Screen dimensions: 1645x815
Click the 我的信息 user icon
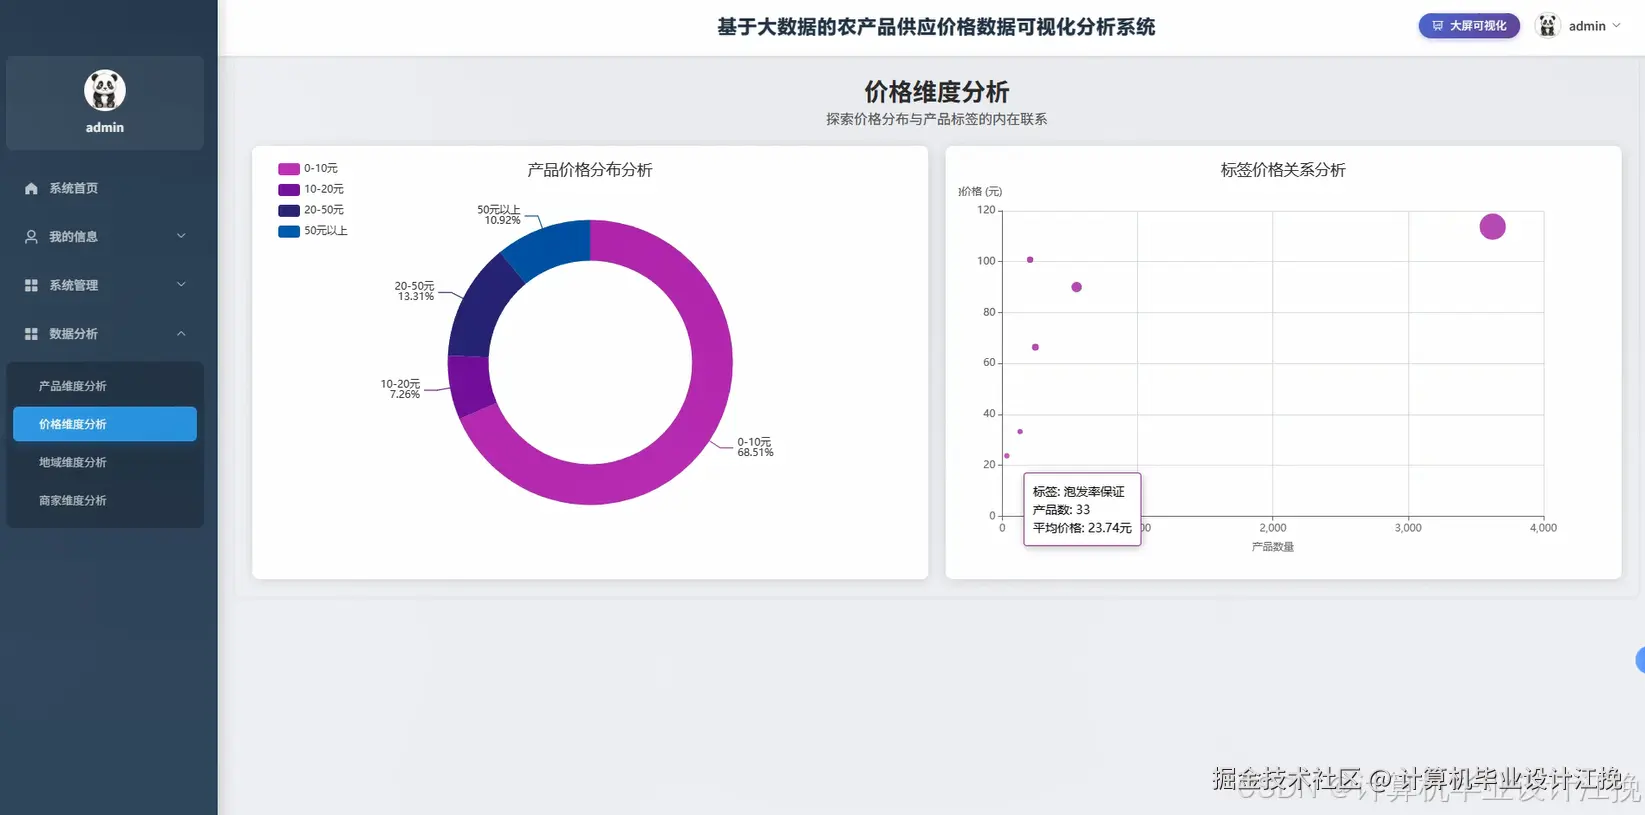click(x=31, y=237)
